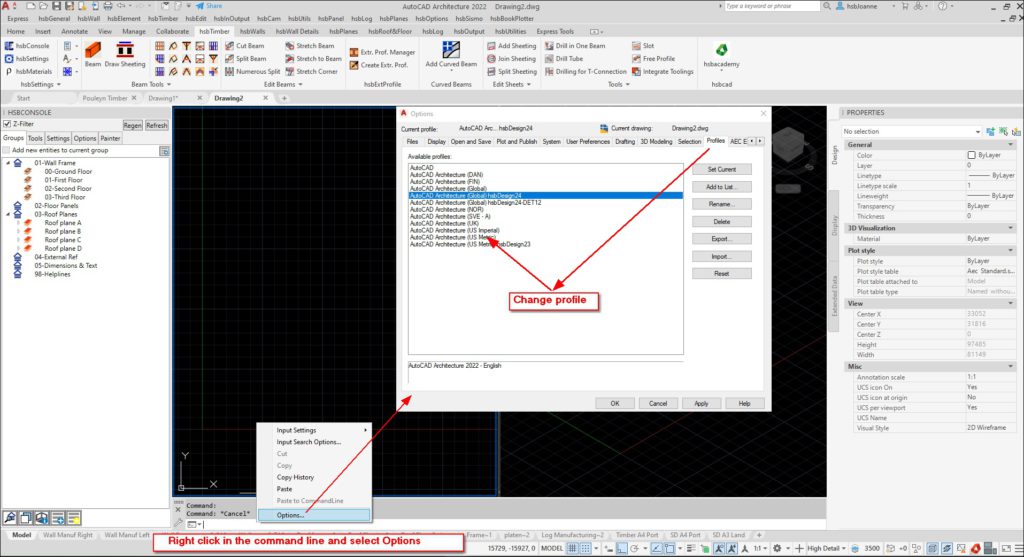Screen dimensions: 1024x557
Task: Click the Apply button in Options
Action: click(701, 404)
